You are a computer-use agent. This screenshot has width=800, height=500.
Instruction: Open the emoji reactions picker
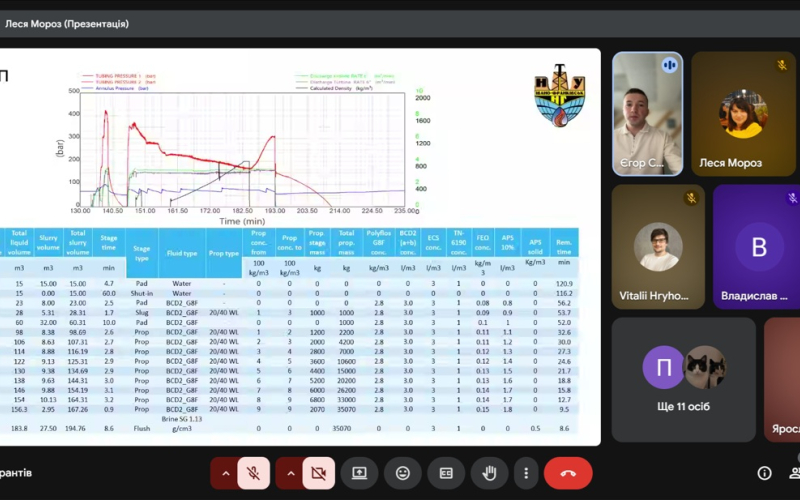[x=403, y=473]
